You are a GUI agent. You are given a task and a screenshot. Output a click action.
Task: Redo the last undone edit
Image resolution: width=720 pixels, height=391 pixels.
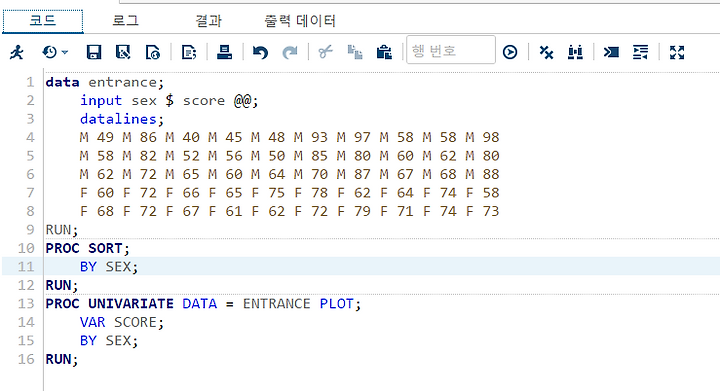pyautogui.click(x=290, y=52)
